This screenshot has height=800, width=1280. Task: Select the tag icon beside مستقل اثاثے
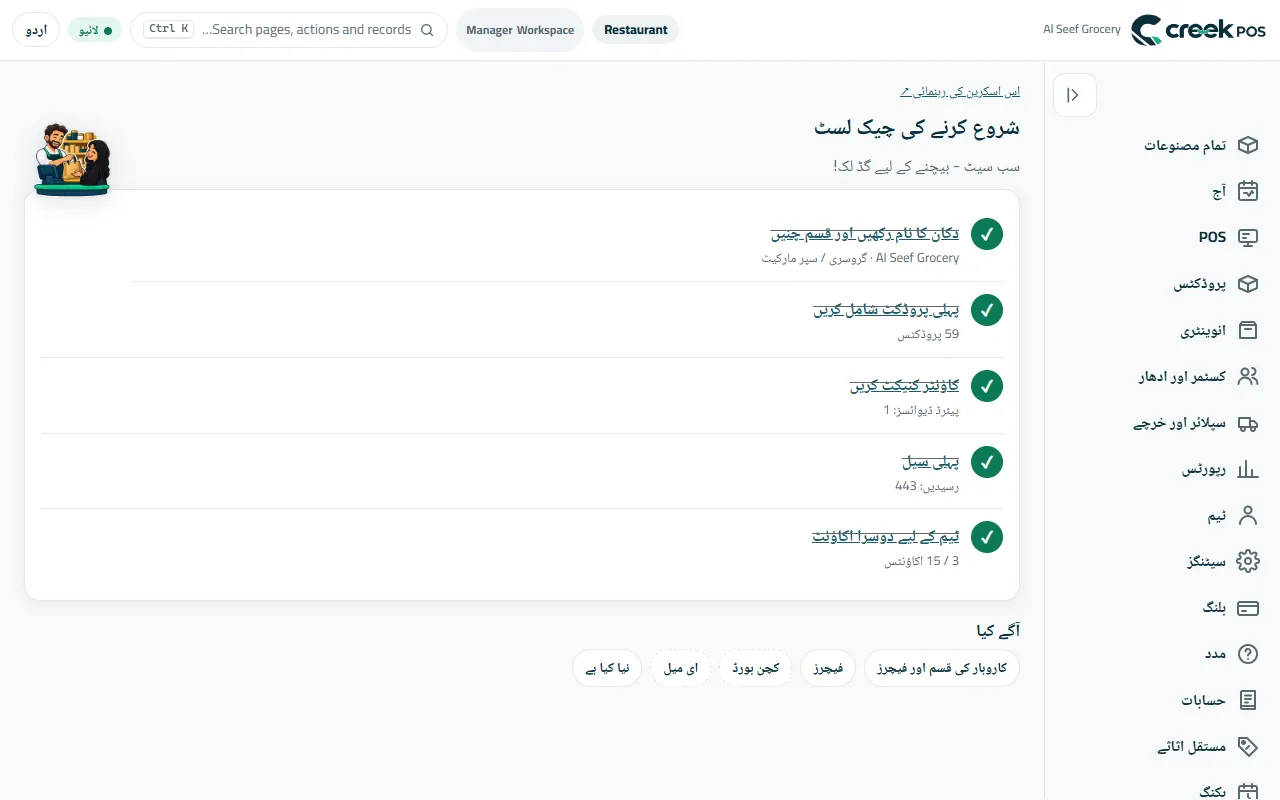point(1247,747)
